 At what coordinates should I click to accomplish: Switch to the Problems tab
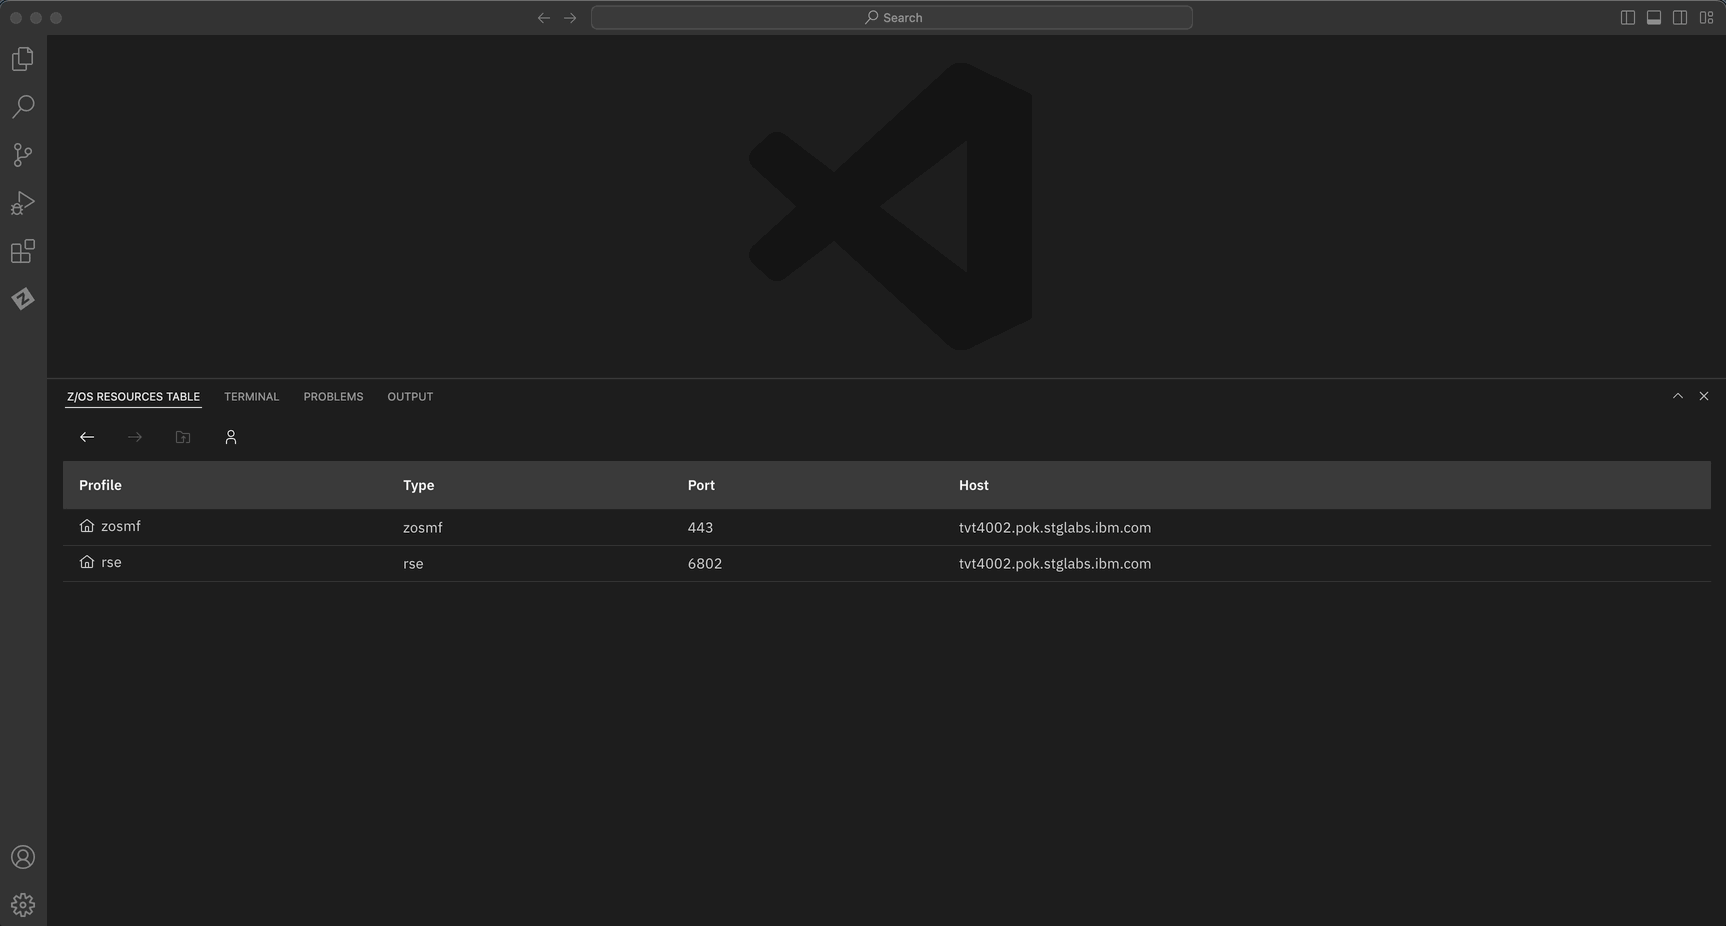click(333, 397)
